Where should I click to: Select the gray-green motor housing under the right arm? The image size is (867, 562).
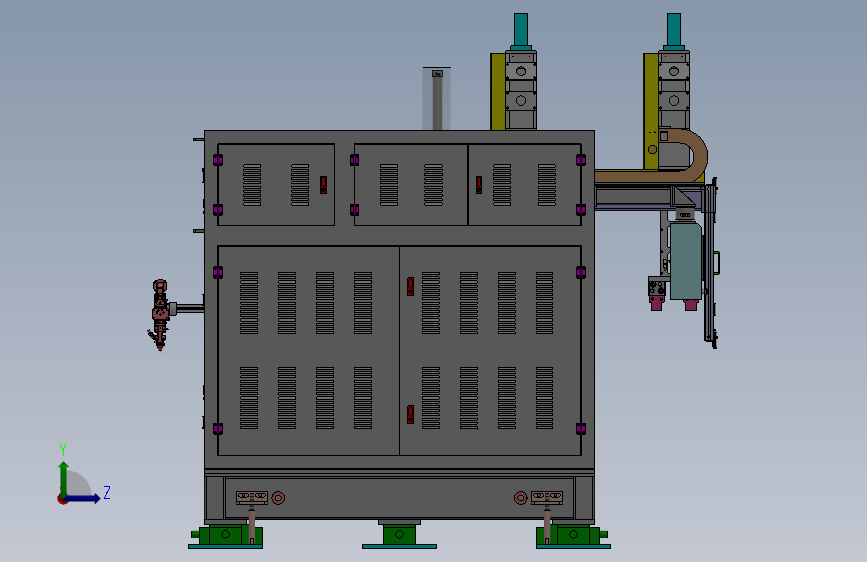point(686,260)
